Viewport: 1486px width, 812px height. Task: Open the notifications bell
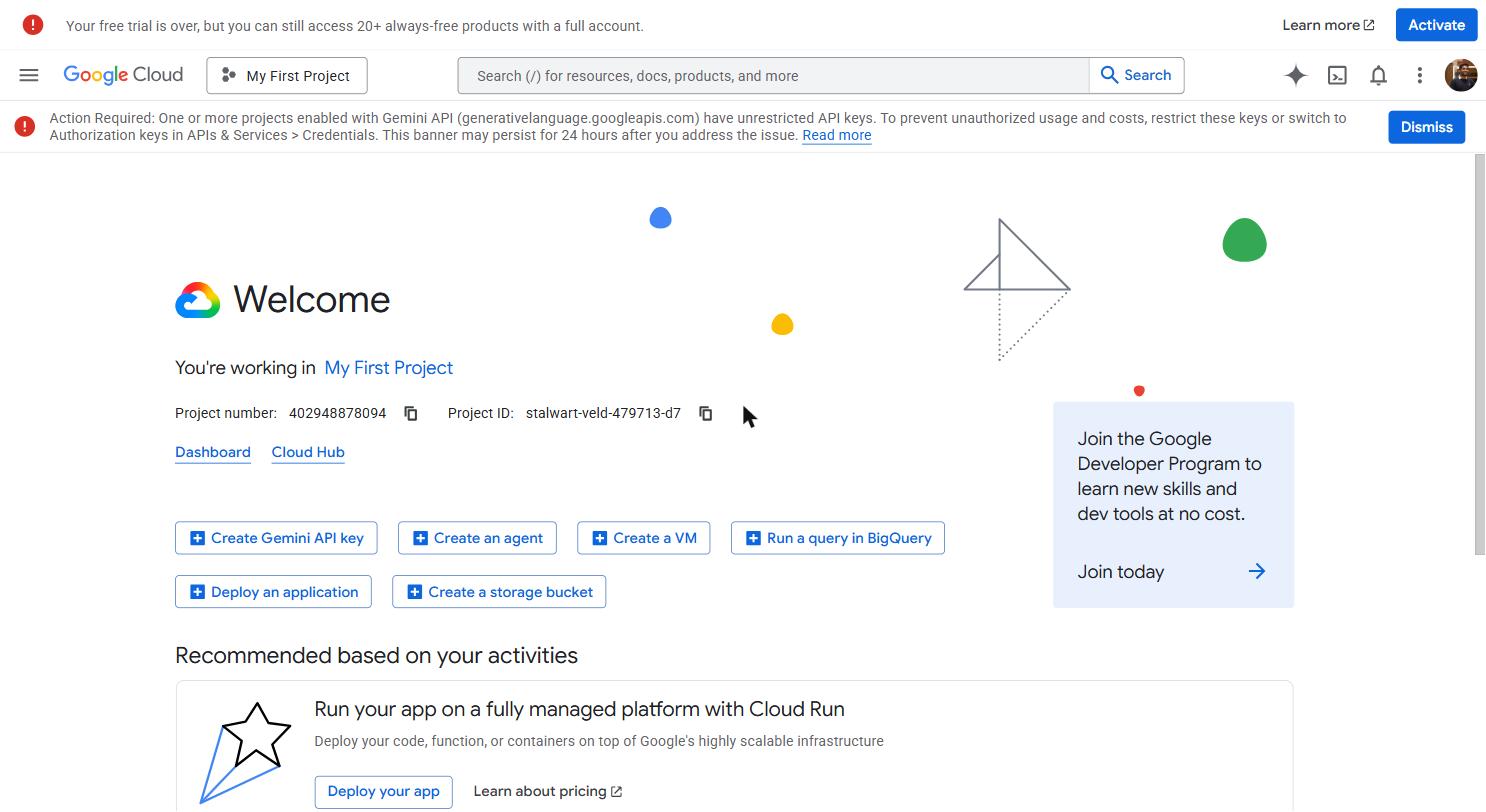pyautogui.click(x=1378, y=75)
